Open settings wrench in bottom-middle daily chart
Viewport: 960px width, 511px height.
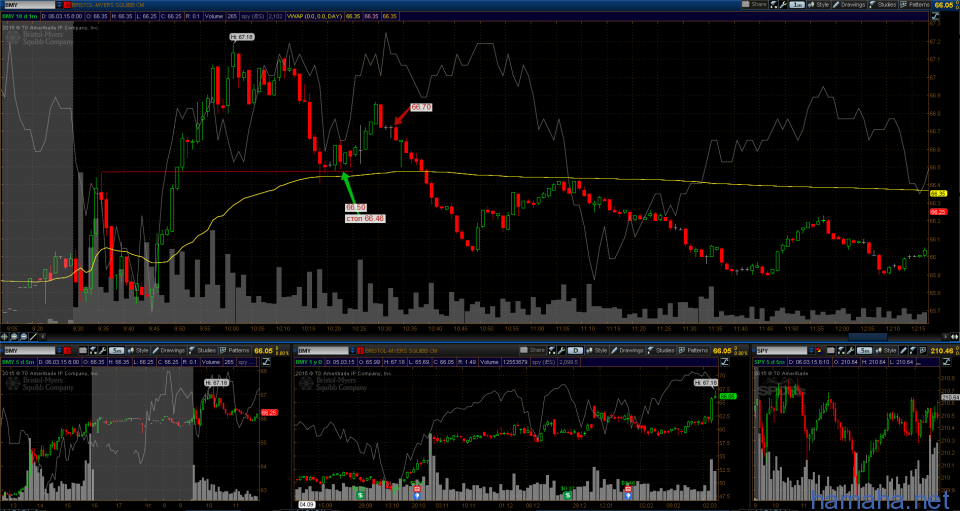pyautogui.click(x=561, y=351)
